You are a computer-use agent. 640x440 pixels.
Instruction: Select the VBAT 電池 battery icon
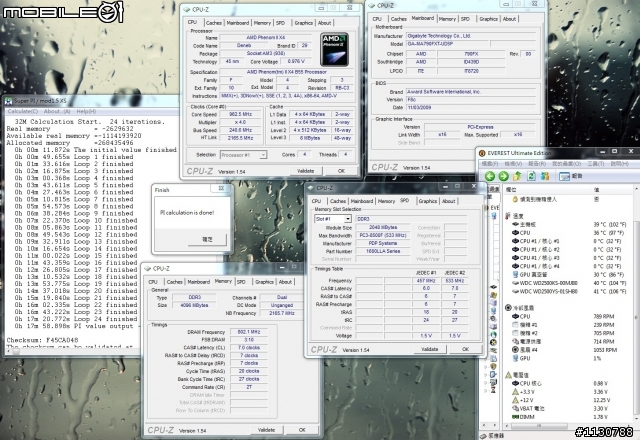pyautogui.click(x=516, y=408)
